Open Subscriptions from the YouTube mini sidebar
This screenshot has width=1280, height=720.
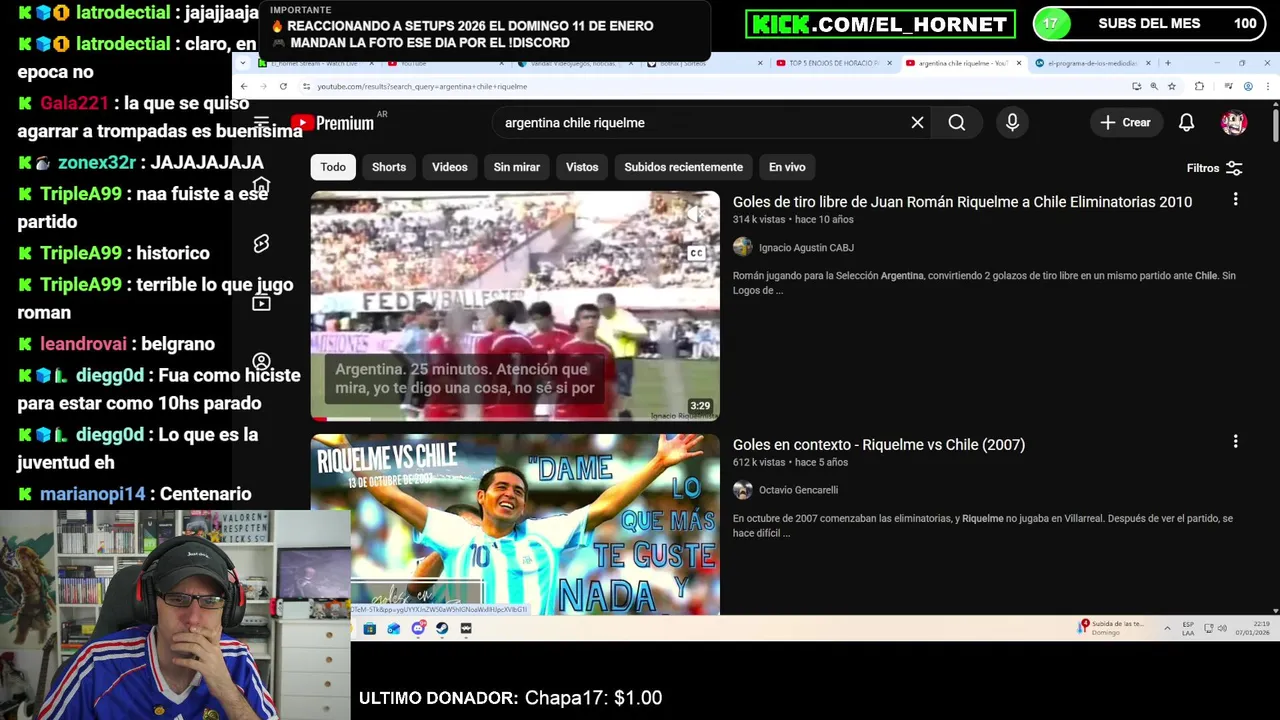pyautogui.click(x=261, y=303)
